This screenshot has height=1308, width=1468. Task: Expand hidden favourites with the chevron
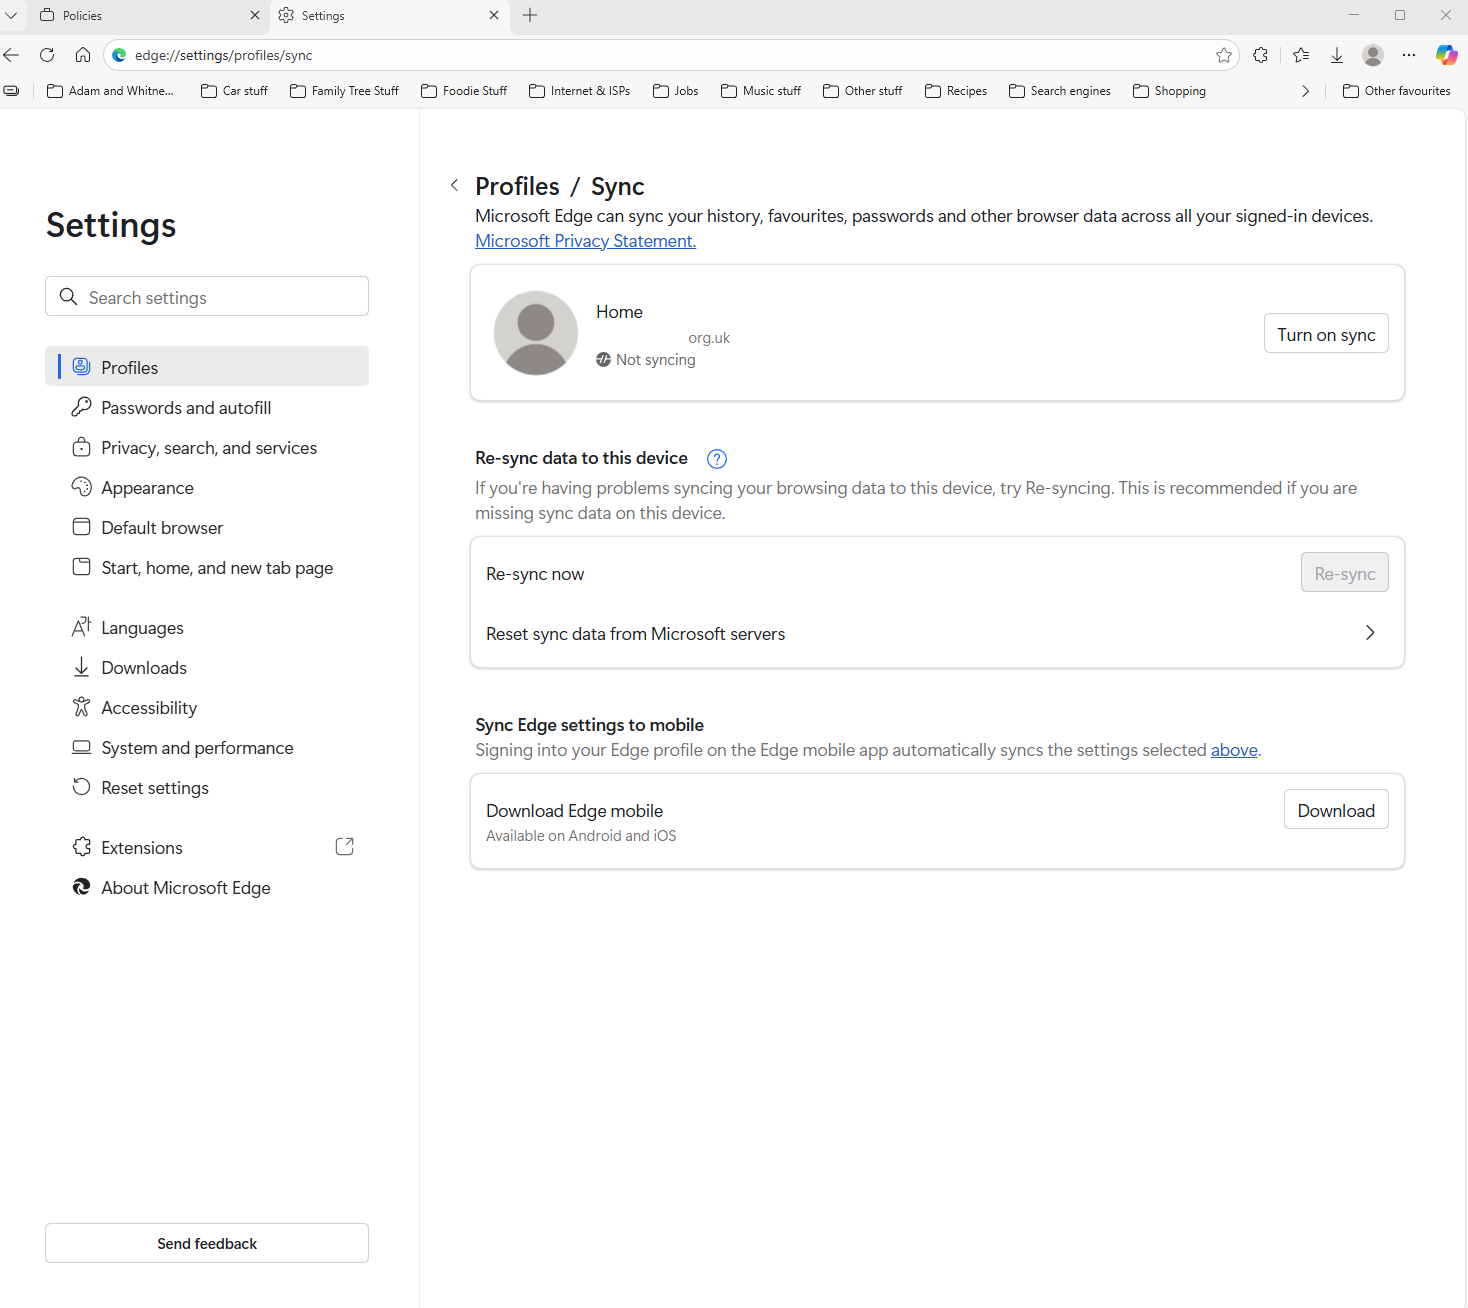pos(1305,90)
